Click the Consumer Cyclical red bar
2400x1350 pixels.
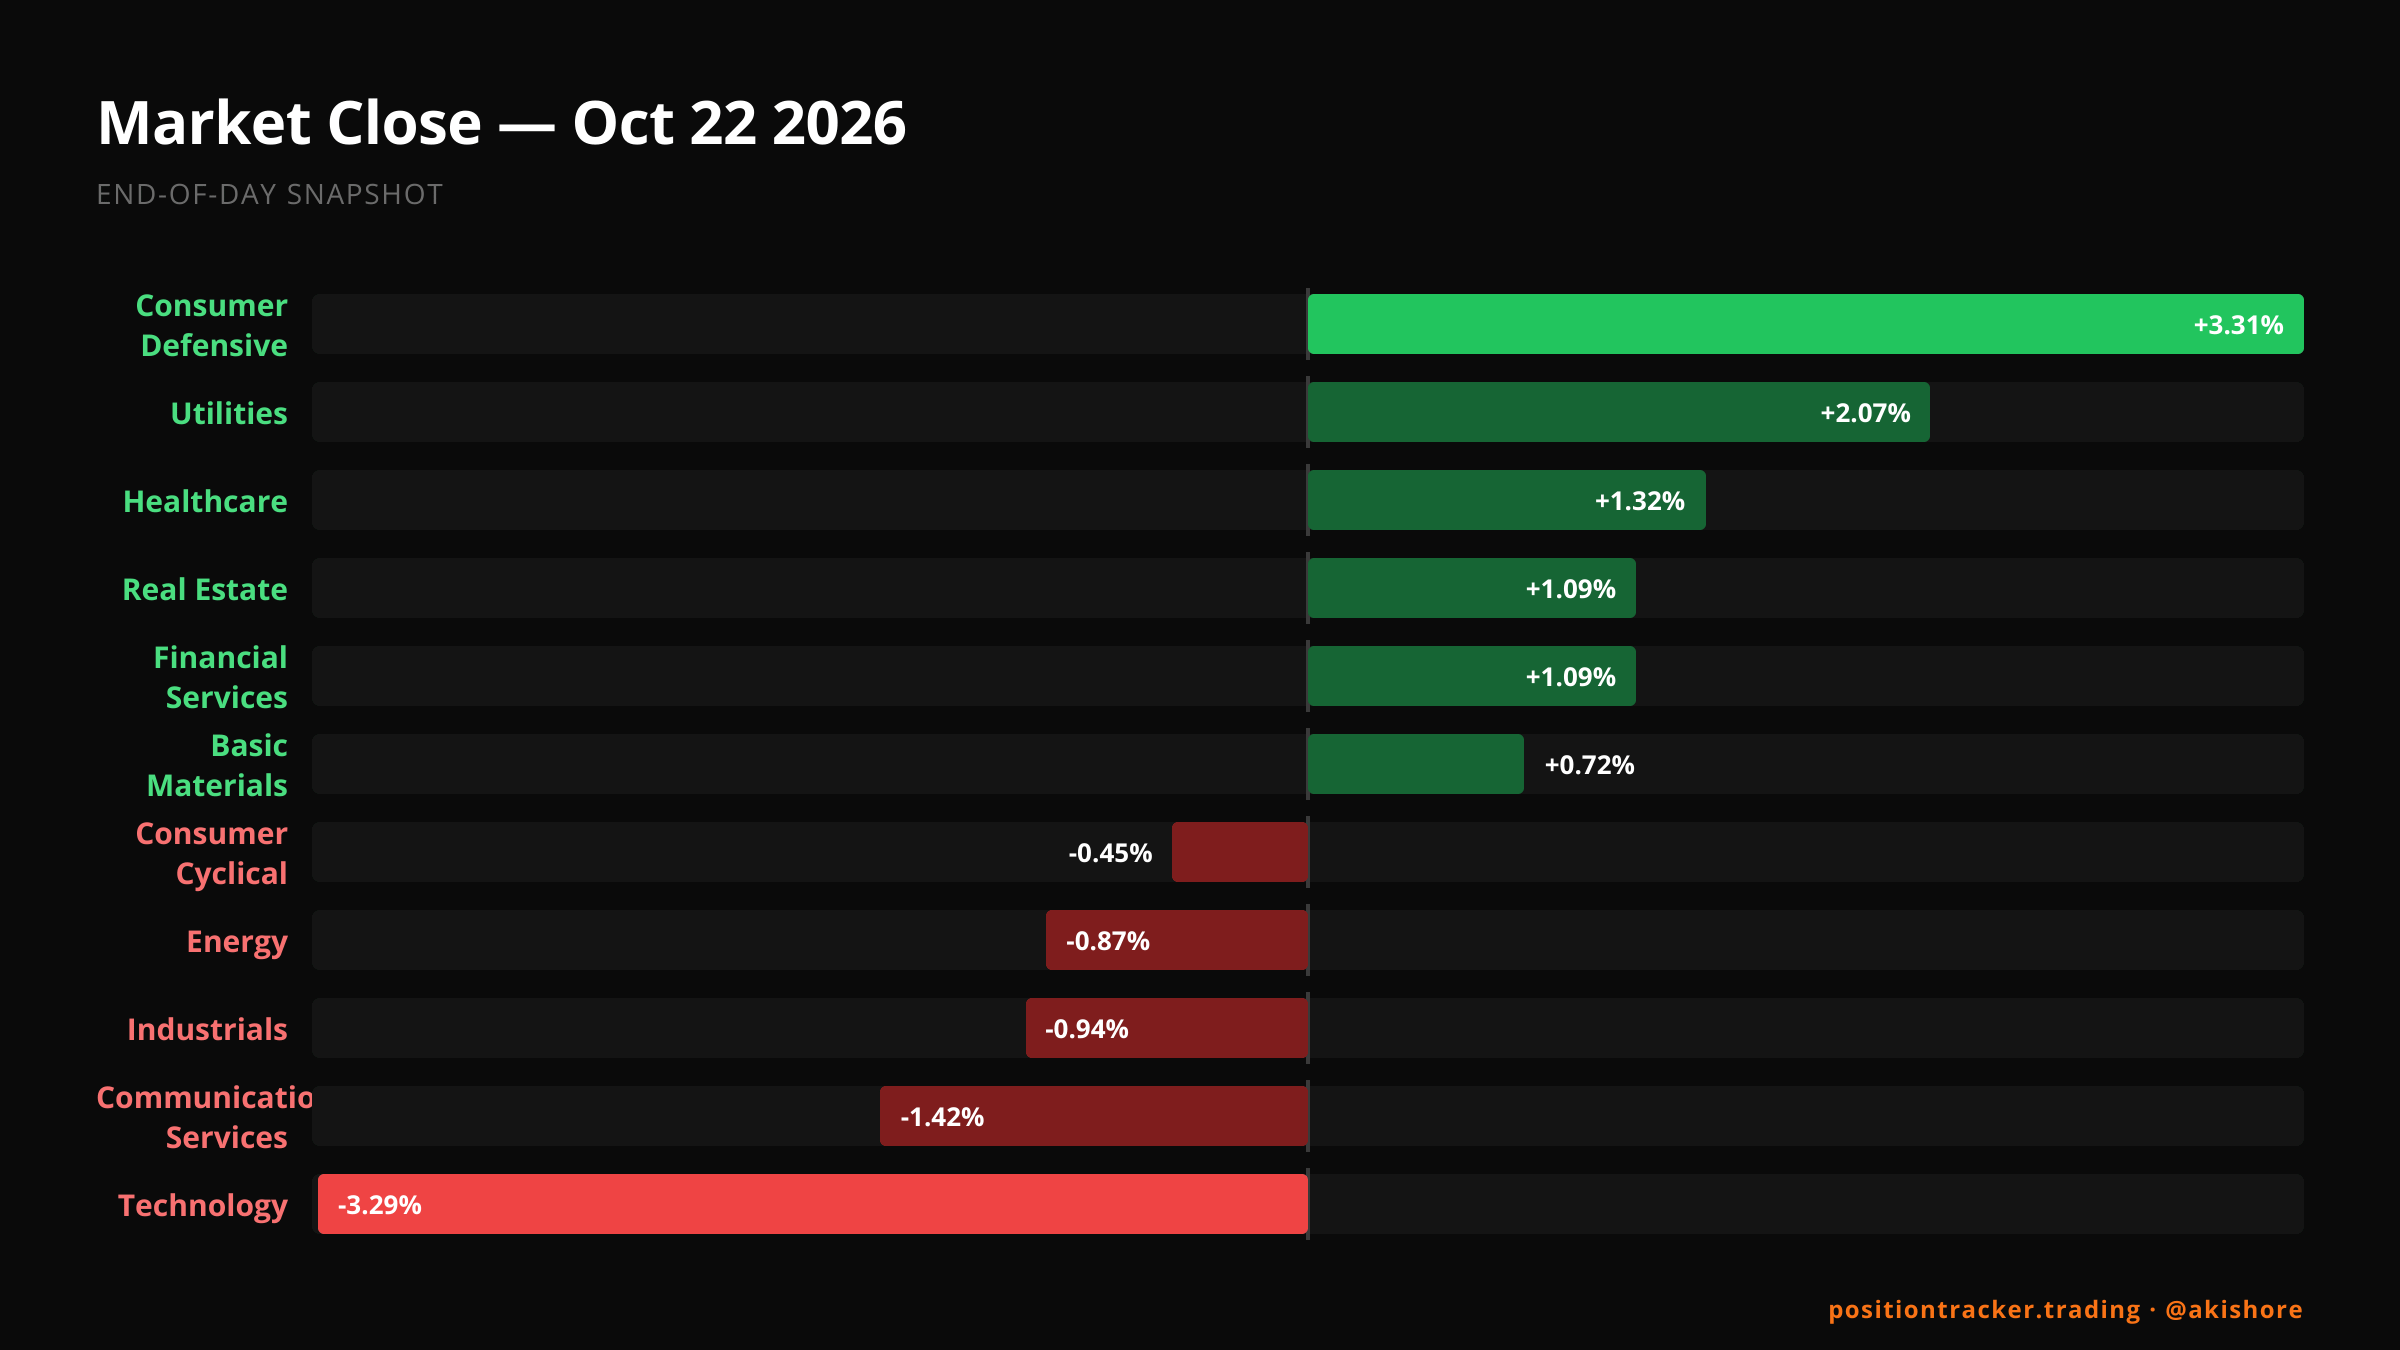pyautogui.click(x=1240, y=852)
